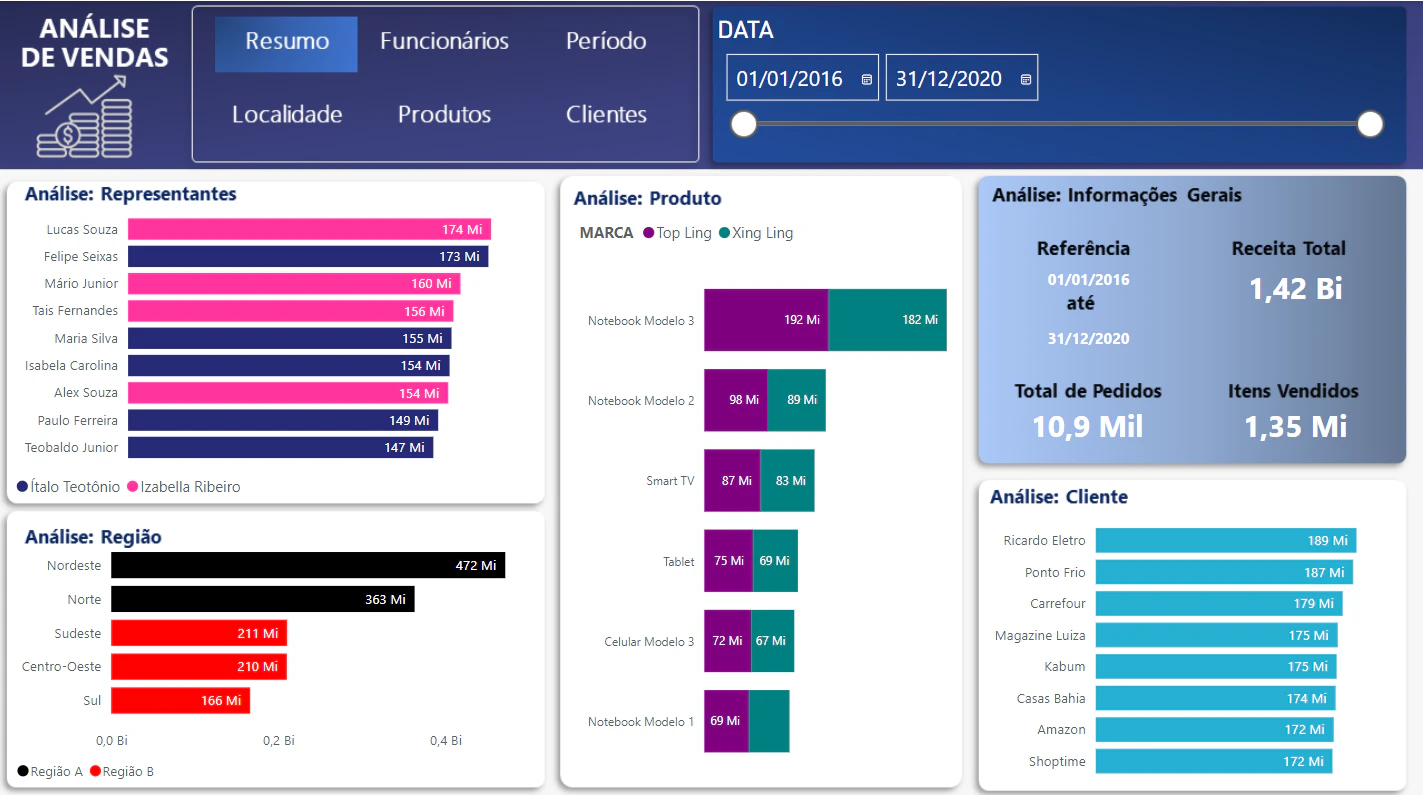Select the purple 87 Mi Smart TV segment
This screenshot has width=1423, height=795.
coord(732,480)
